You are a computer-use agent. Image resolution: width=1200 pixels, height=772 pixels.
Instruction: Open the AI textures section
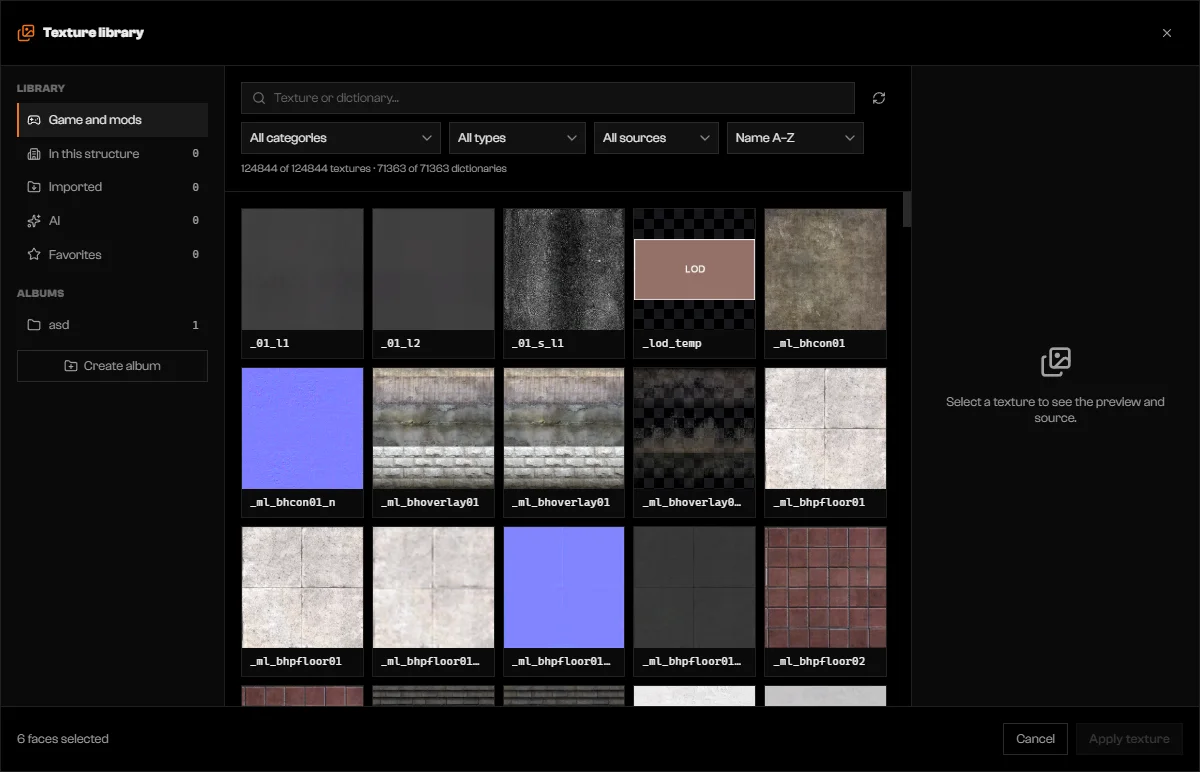pos(112,221)
